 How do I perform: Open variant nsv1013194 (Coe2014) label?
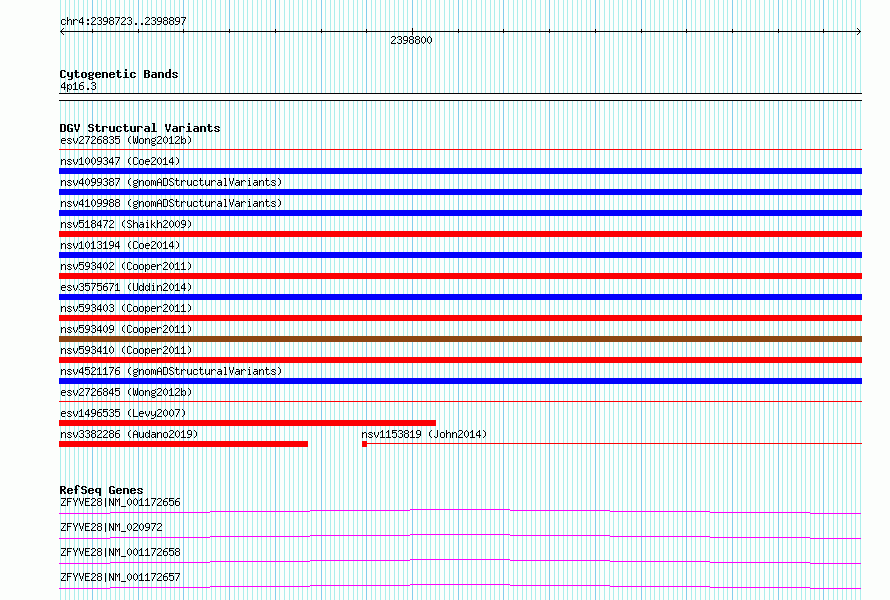(x=120, y=245)
